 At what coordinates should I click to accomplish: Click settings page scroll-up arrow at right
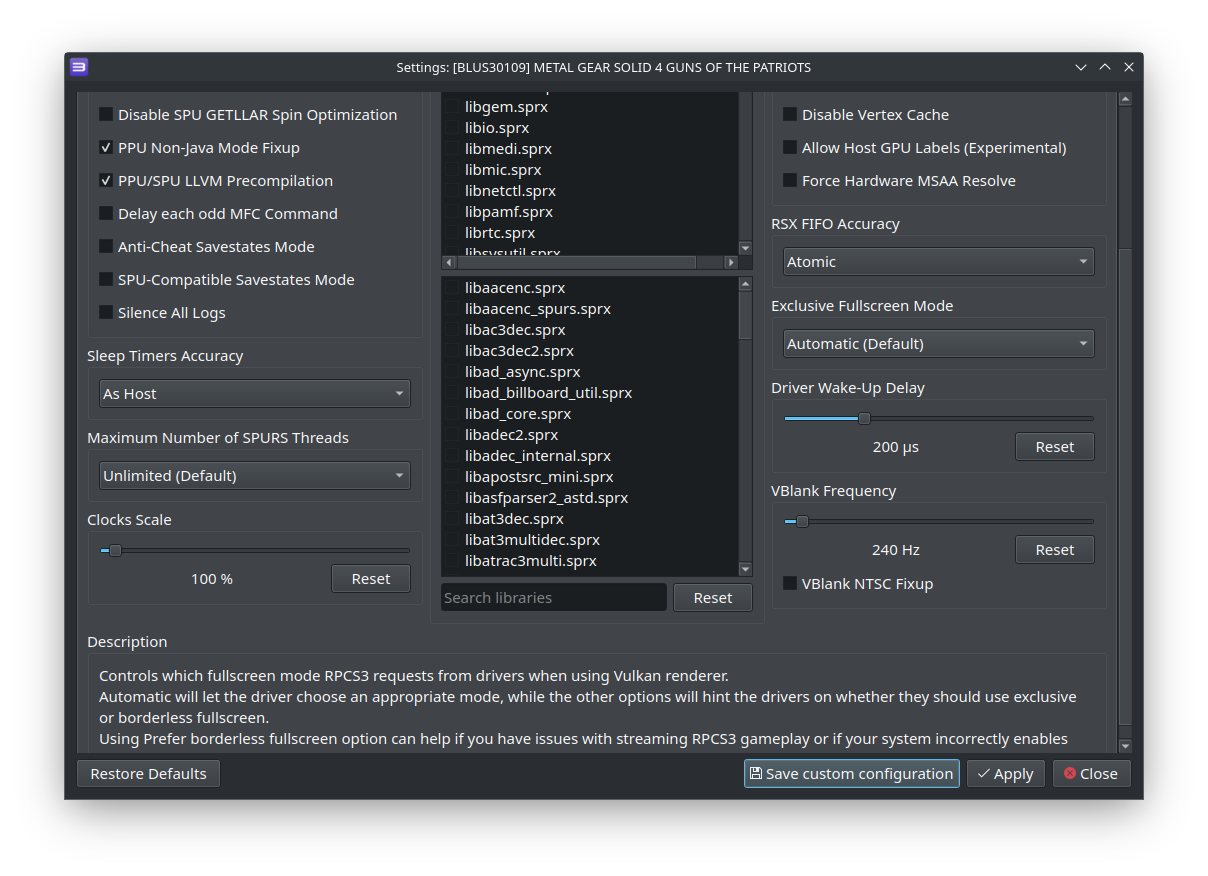pyautogui.click(x=1125, y=99)
